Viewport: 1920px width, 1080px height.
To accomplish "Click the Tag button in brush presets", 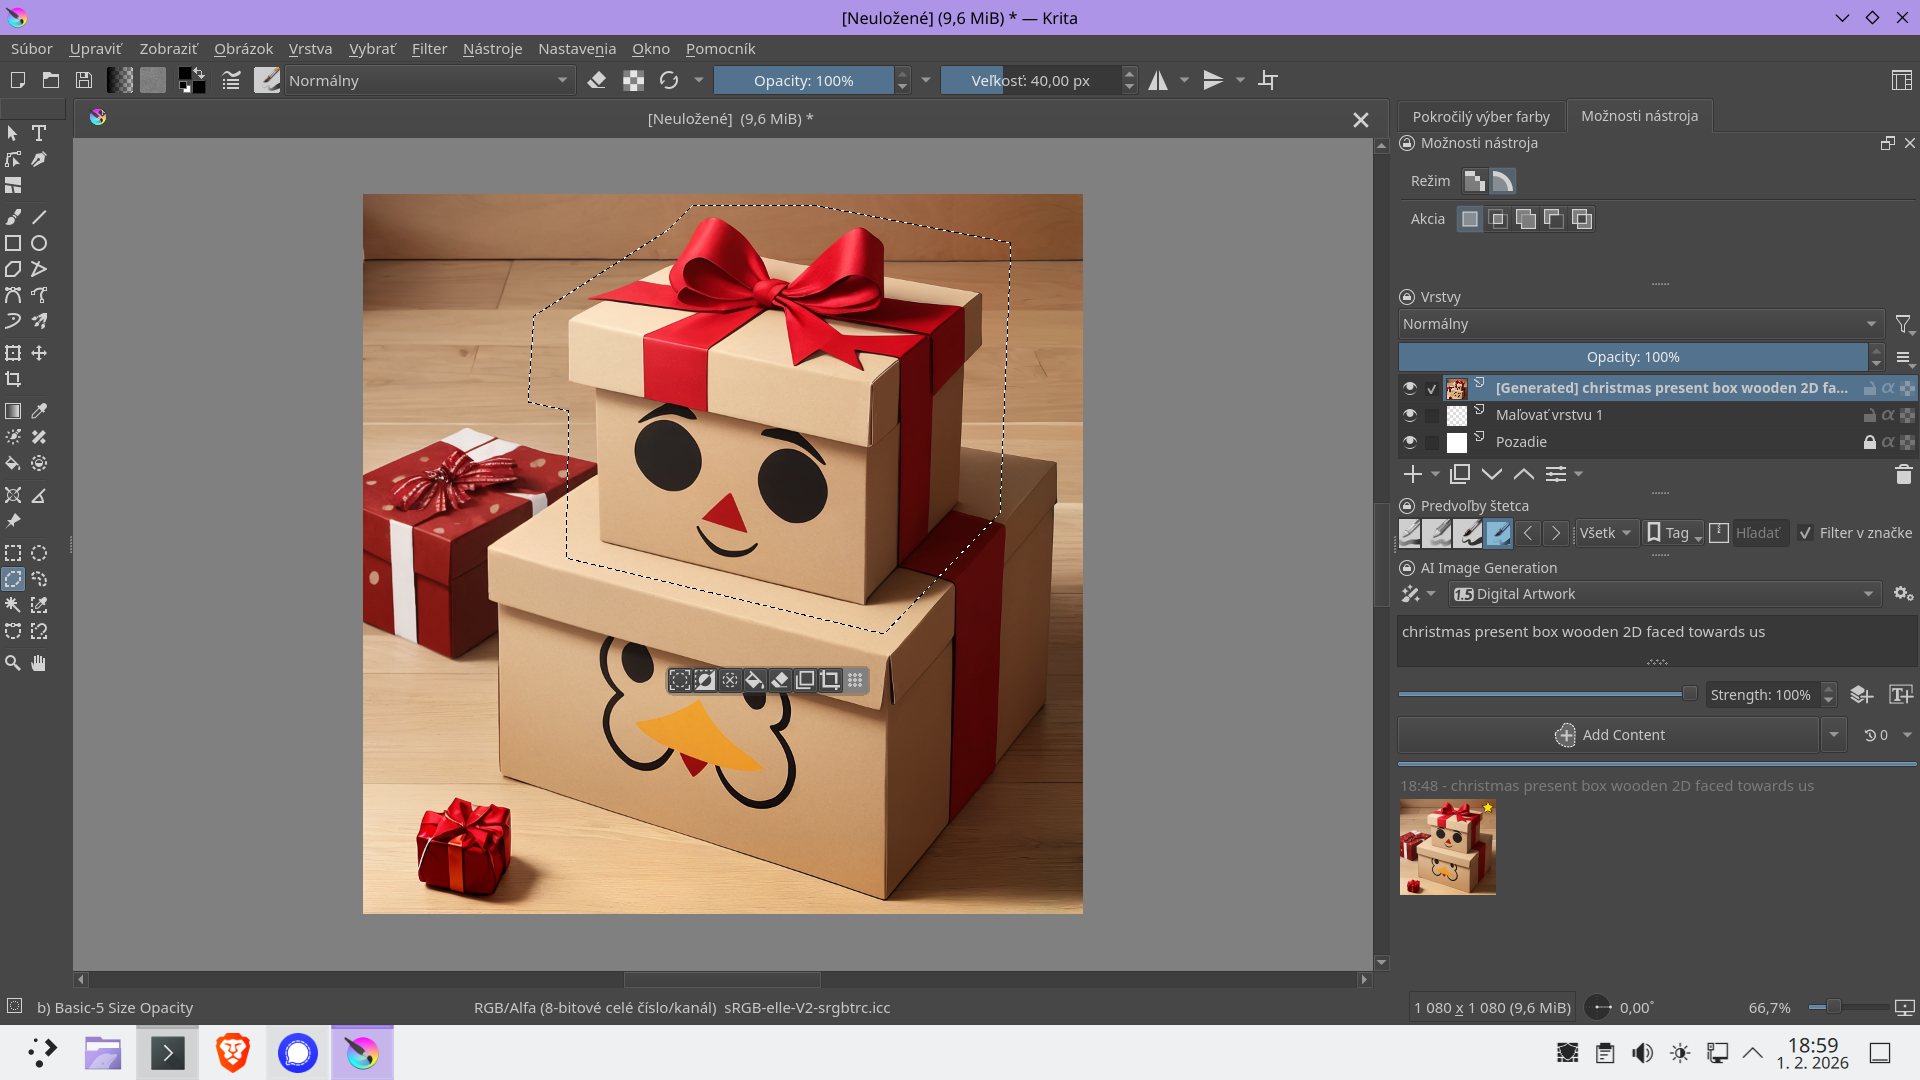I will pos(1671,533).
